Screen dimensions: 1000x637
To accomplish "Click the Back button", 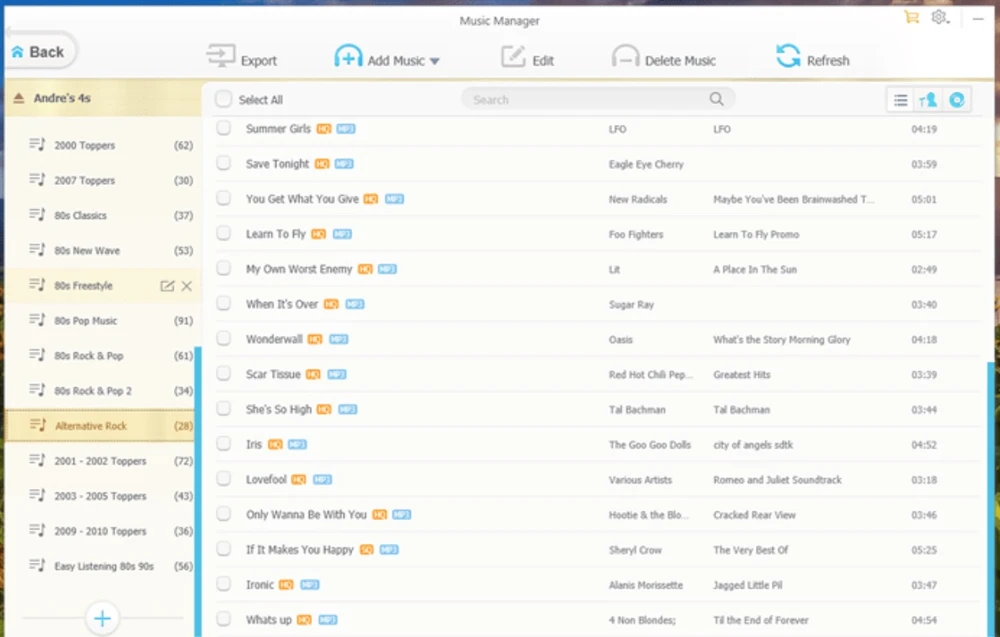I will coord(38,52).
